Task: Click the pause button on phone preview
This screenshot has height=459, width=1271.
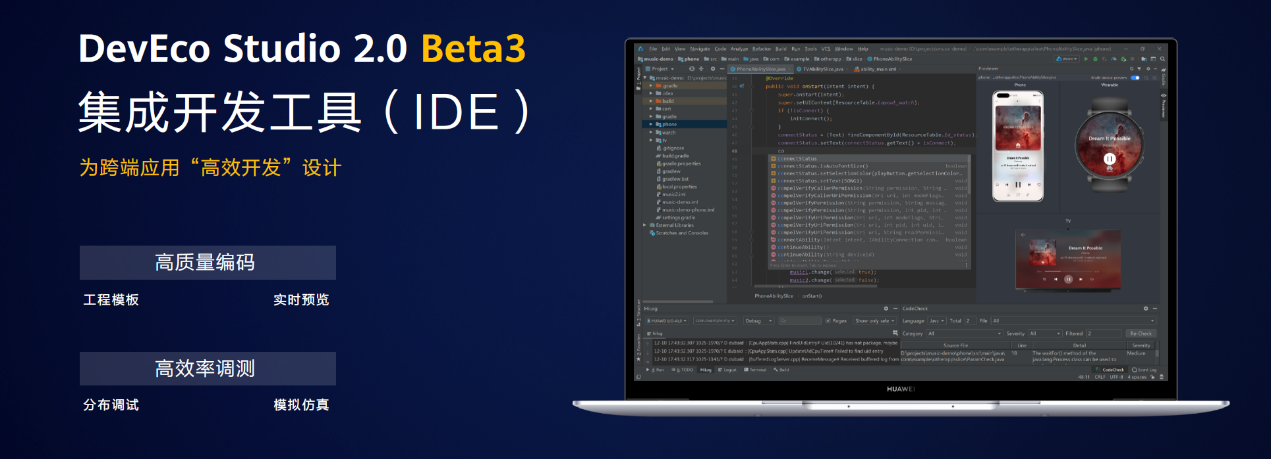Action: tap(1018, 183)
